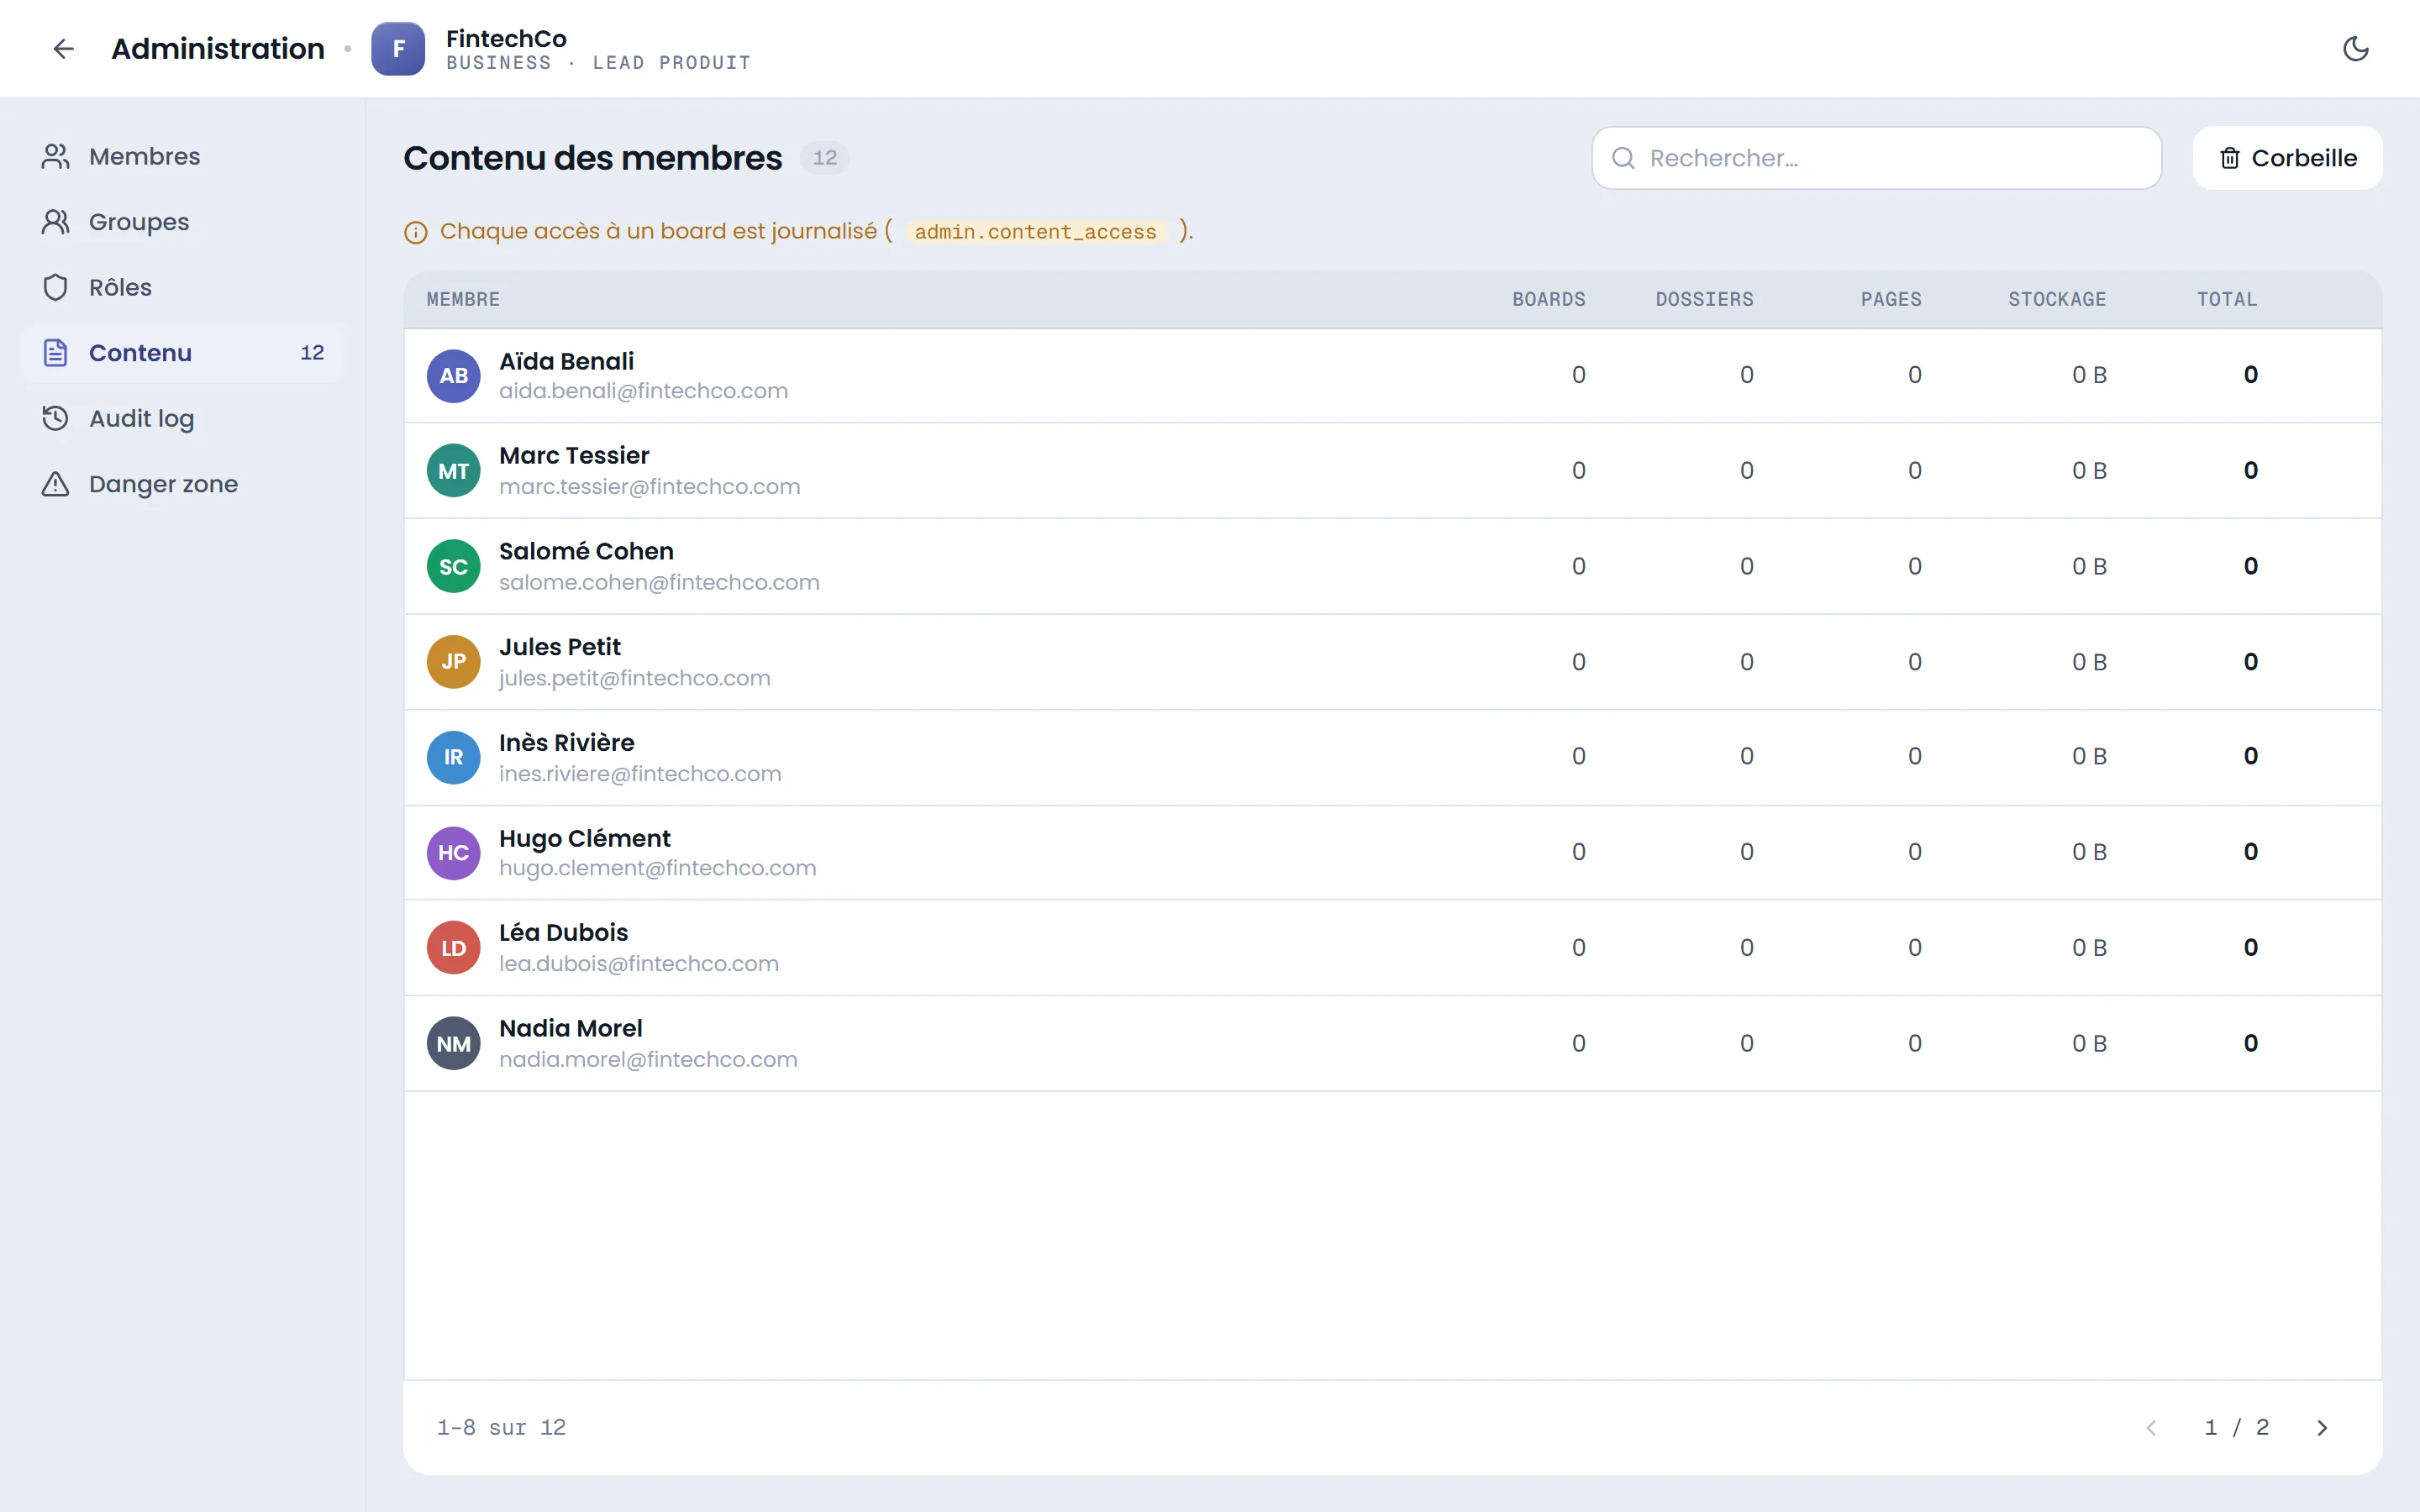Click the MEMBRE column header
Viewport: 2420px width, 1512px height.
point(463,299)
